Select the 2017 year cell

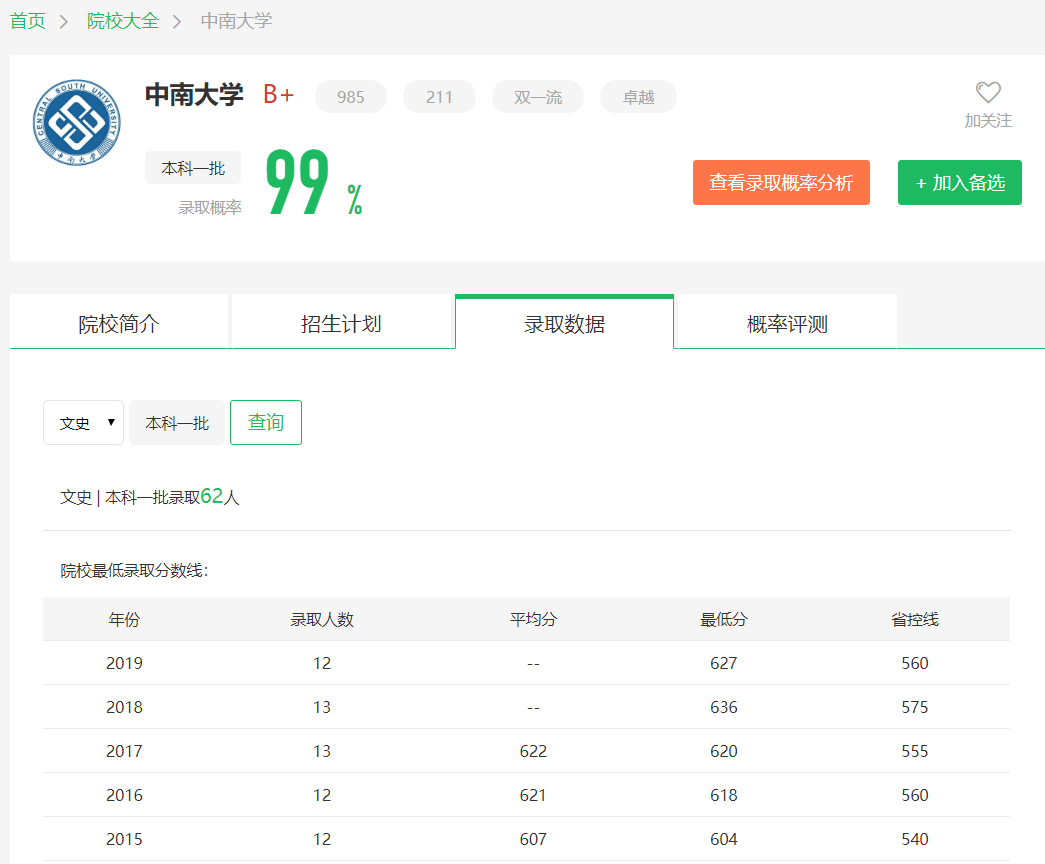124,751
